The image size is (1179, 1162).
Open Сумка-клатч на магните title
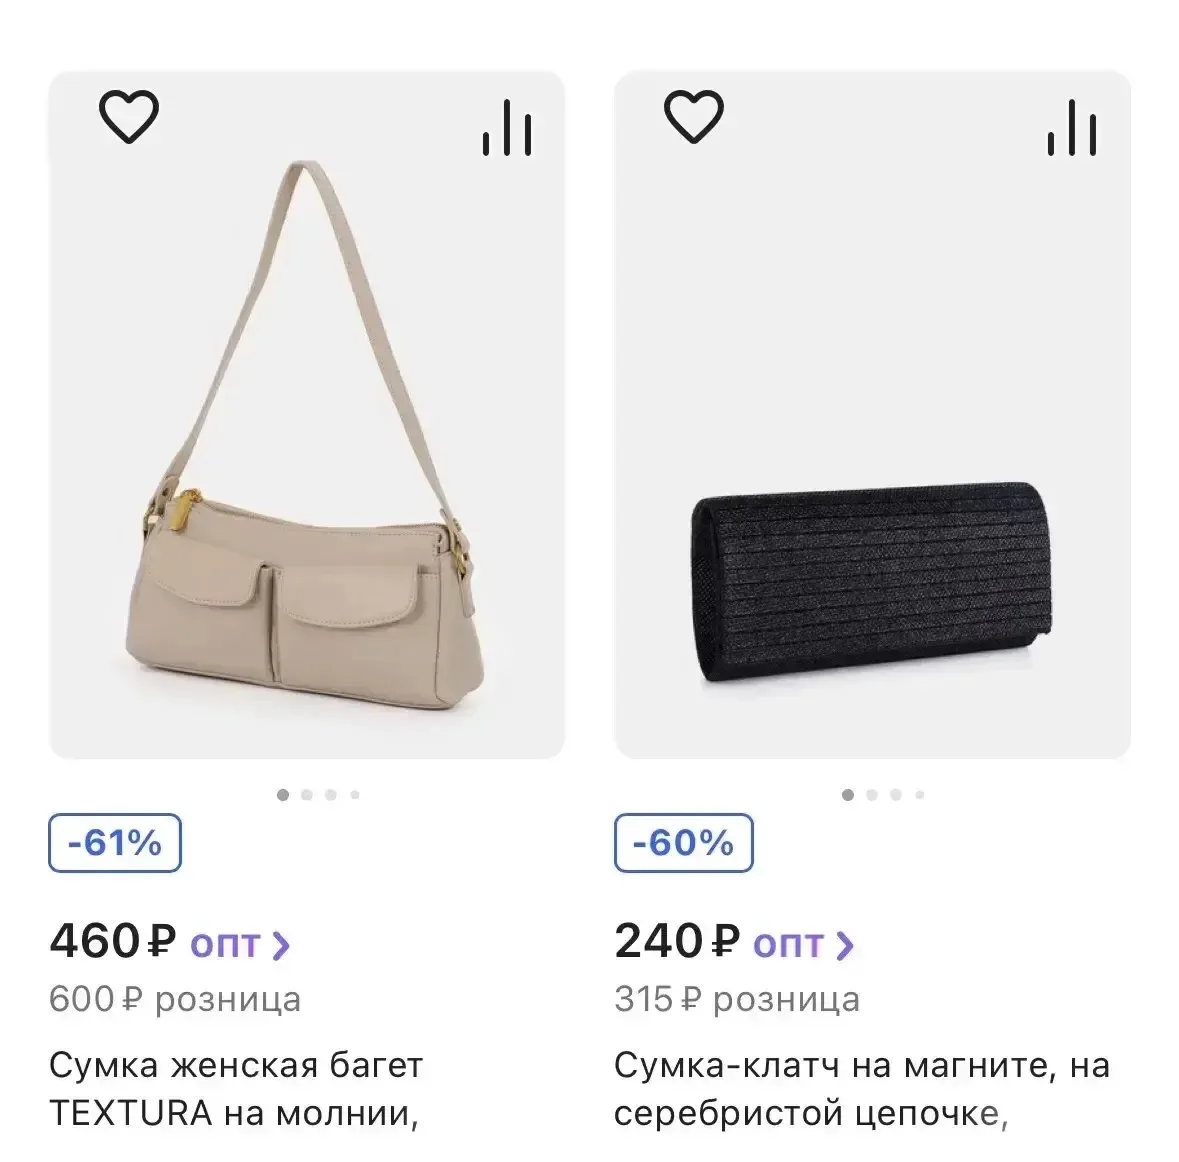pyautogui.click(x=862, y=1089)
